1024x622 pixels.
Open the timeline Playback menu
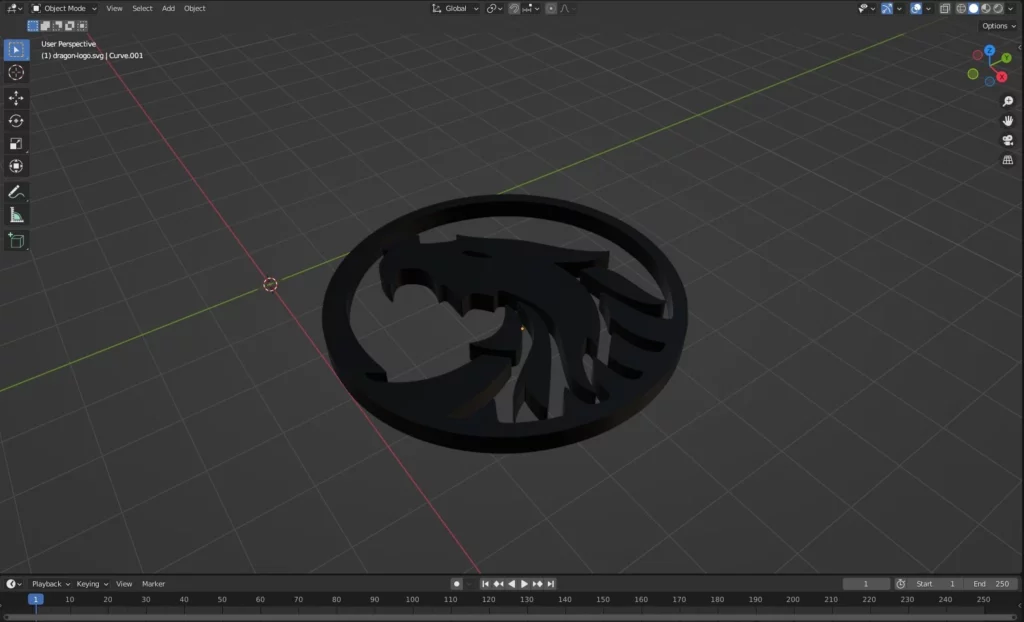(x=51, y=584)
